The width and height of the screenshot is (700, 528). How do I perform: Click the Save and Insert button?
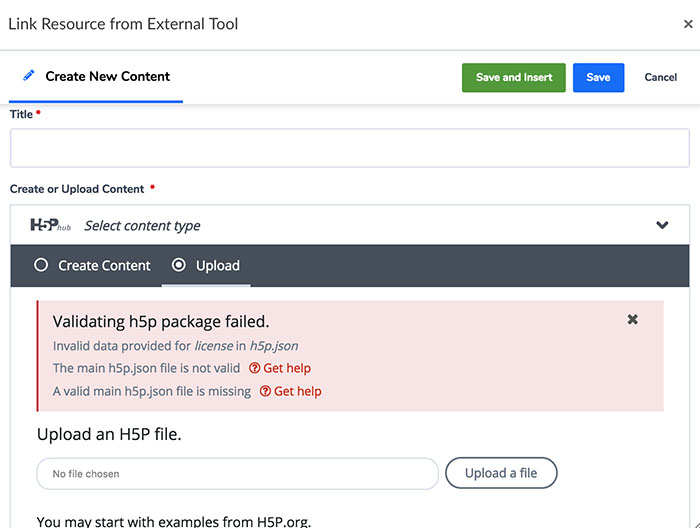point(514,78)
